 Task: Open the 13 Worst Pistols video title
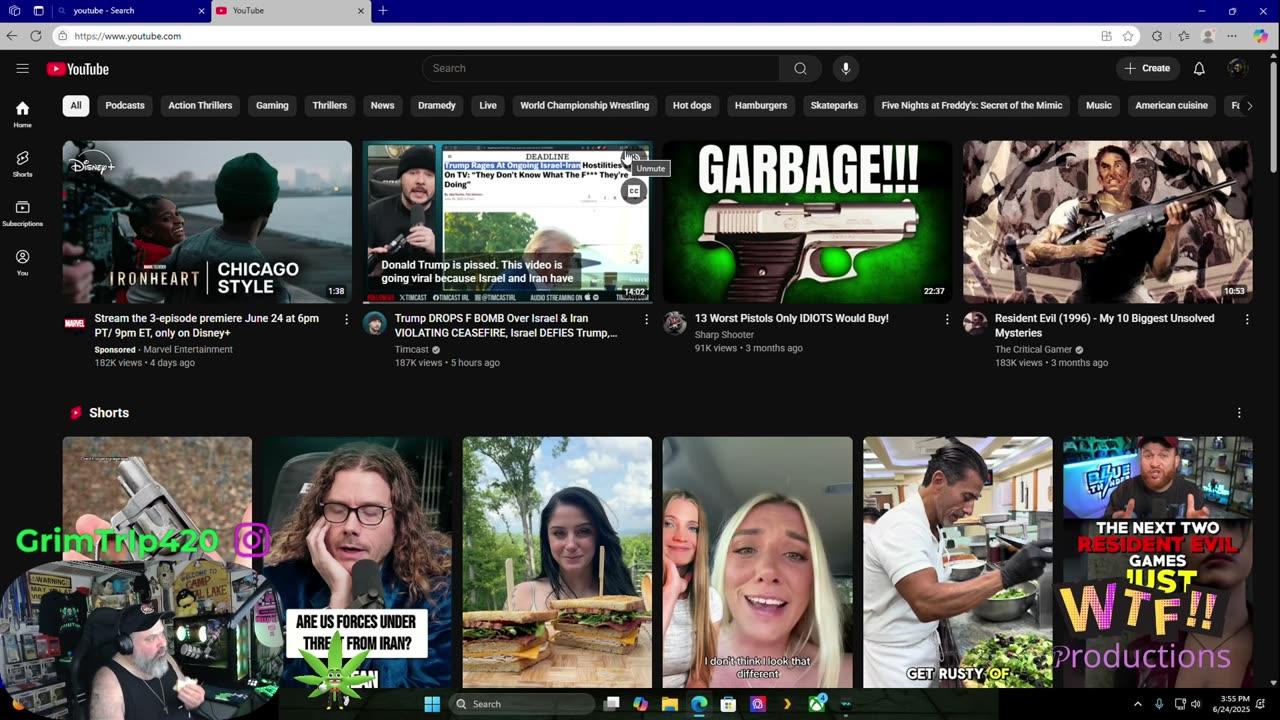pyautogui.click(x=792, y=318)
